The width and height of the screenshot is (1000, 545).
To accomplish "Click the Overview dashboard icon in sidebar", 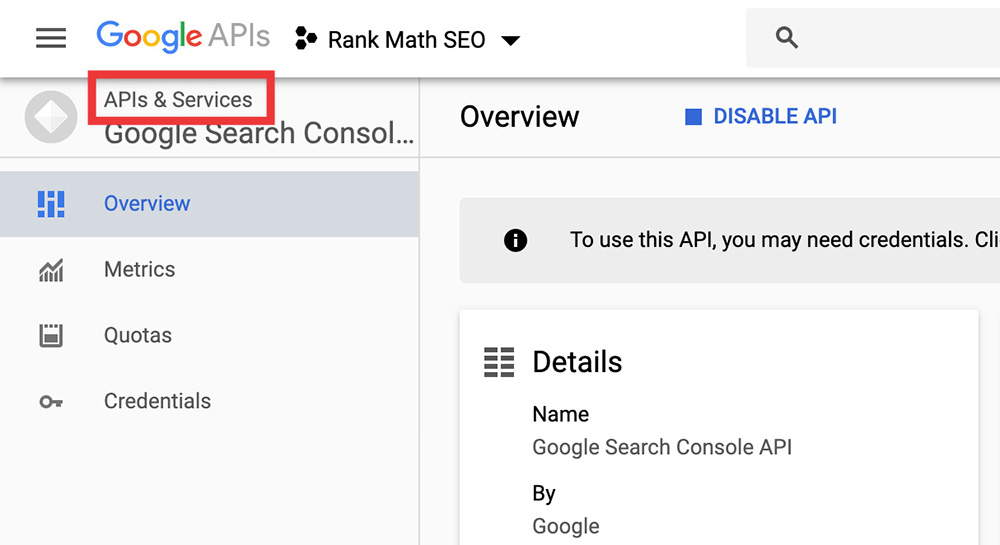I will [x=51, y=203].
